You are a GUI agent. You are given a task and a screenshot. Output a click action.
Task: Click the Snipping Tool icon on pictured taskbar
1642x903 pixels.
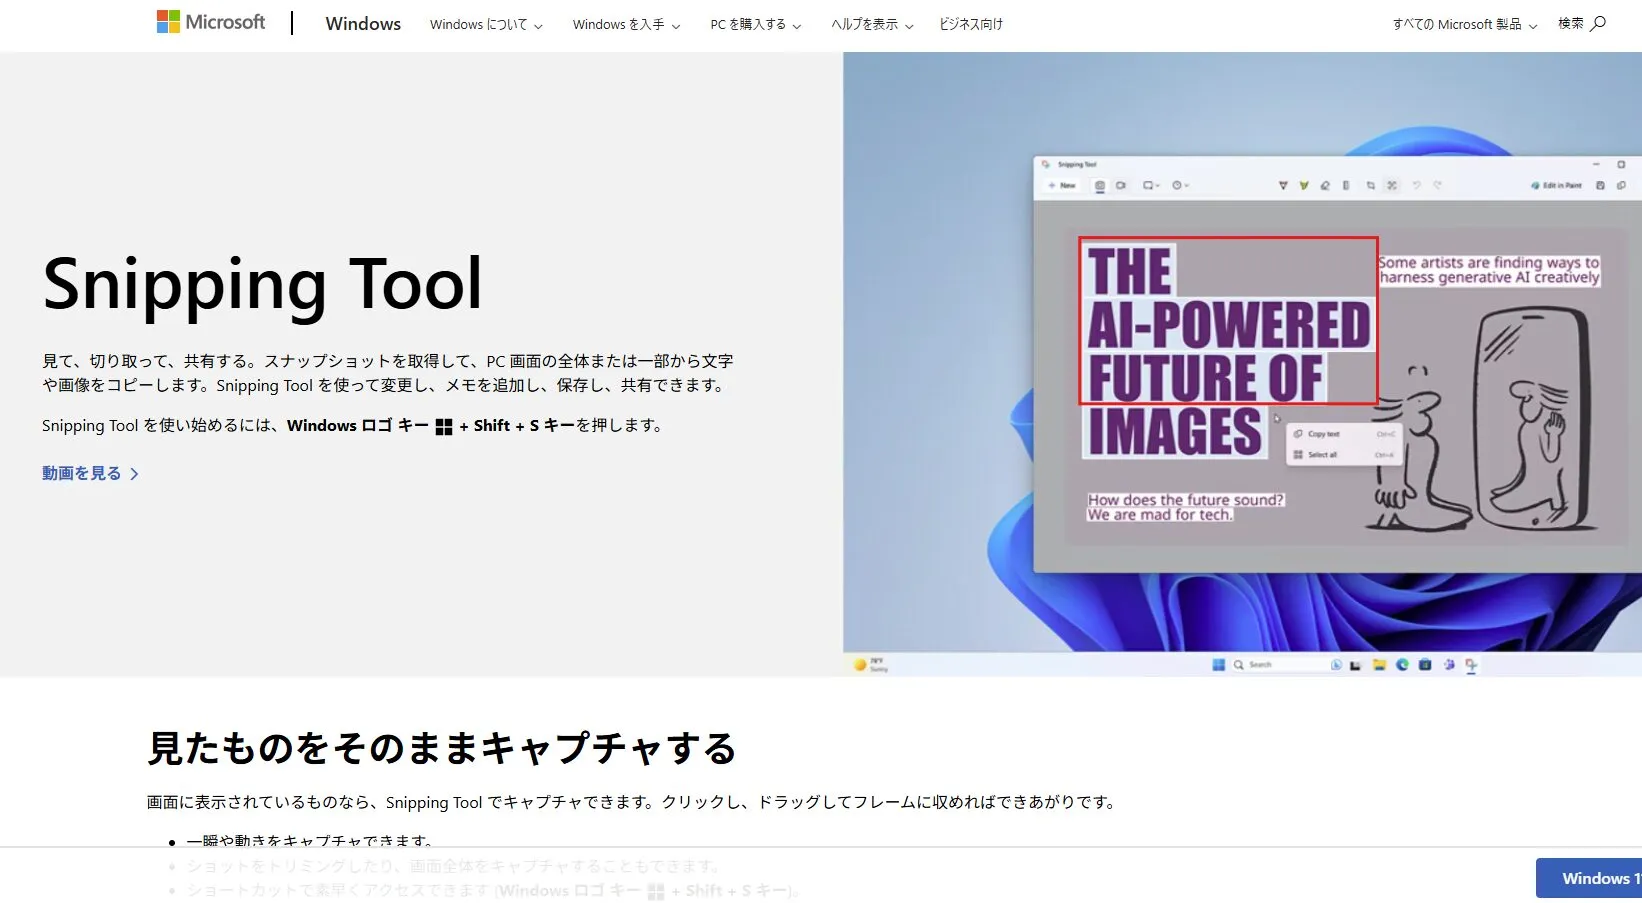point(1471,665)
